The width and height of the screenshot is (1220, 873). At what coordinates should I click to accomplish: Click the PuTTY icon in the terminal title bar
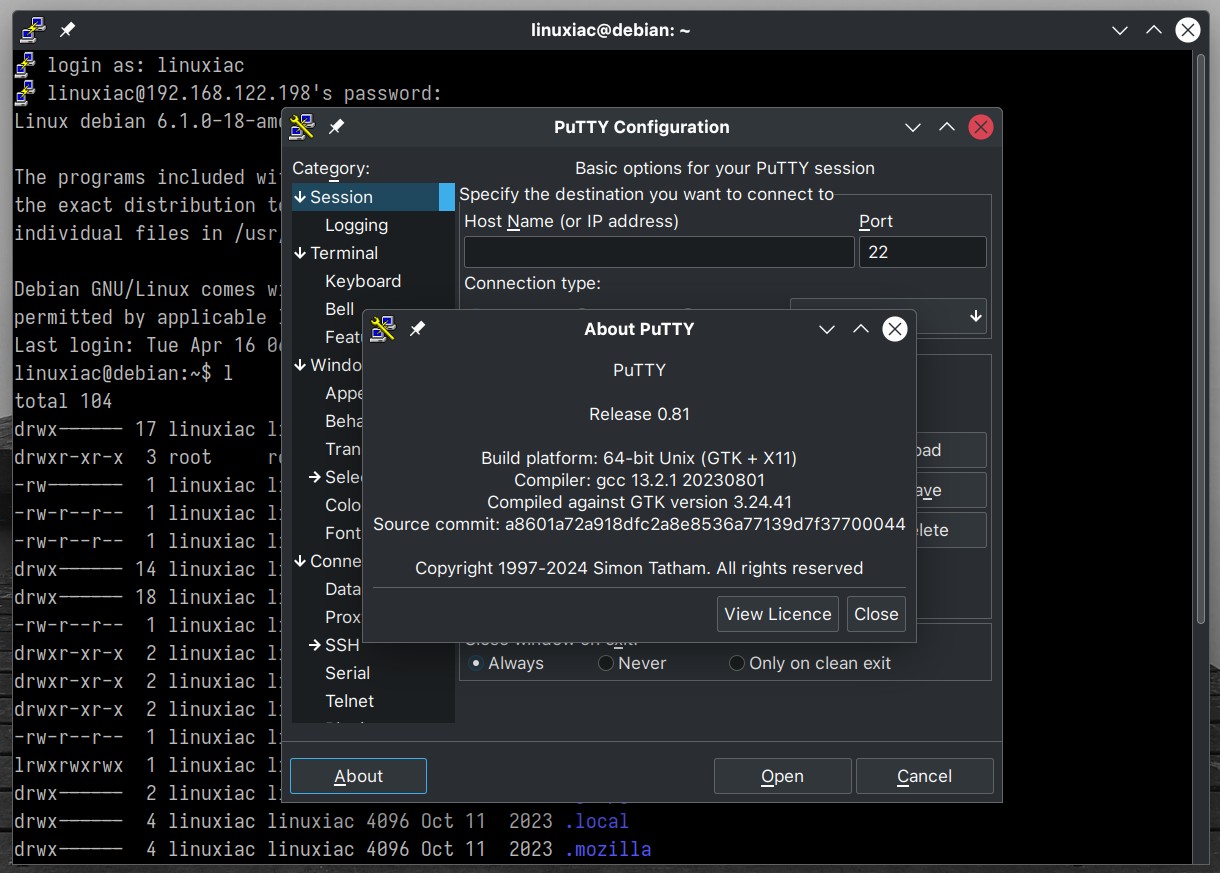click(x=33, y=30)
